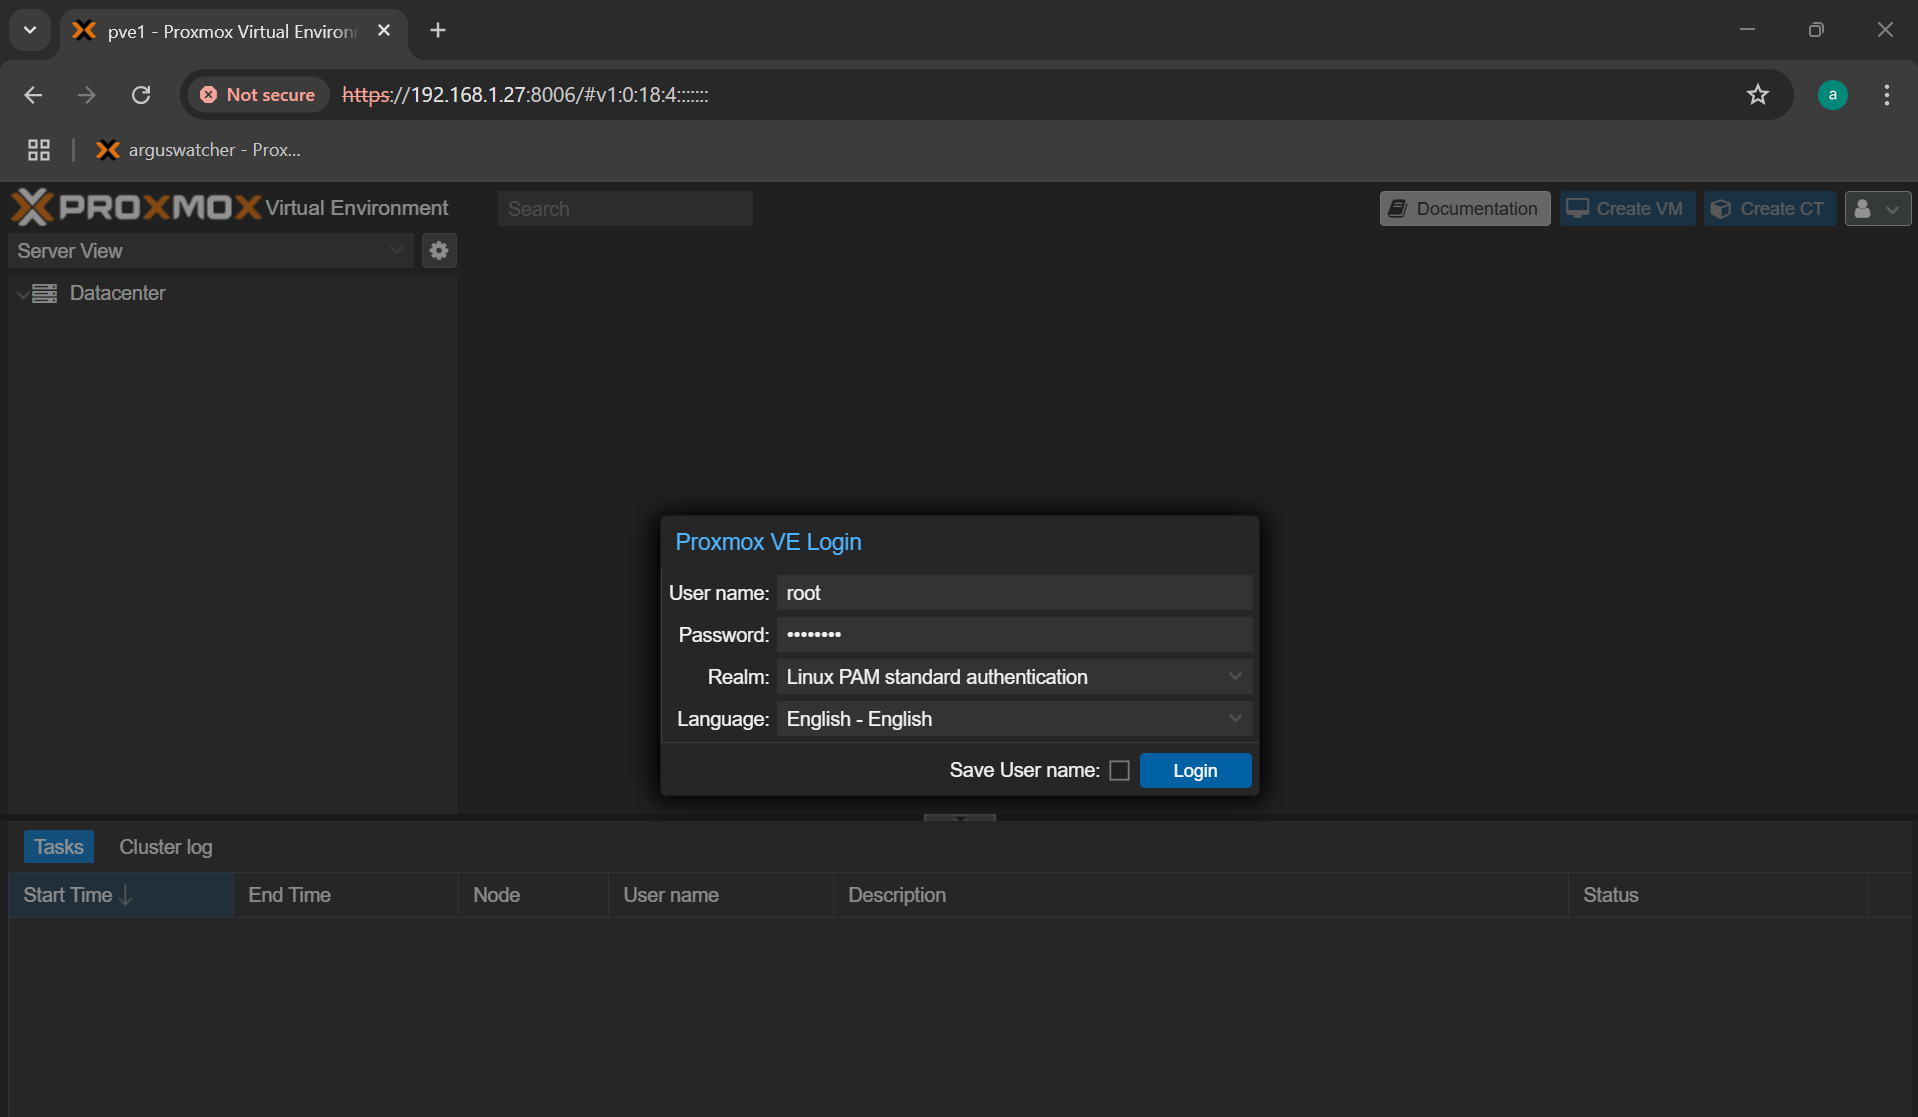Collapse the Datacenter tree node

click(x=22, y=294)
